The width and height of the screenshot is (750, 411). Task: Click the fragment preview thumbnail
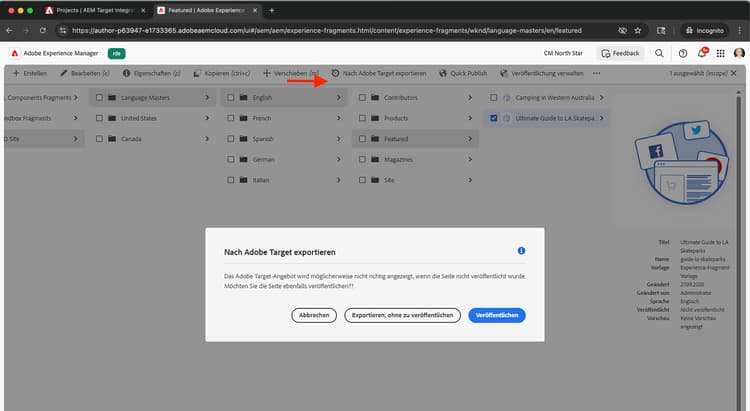(x=682, y=162)
